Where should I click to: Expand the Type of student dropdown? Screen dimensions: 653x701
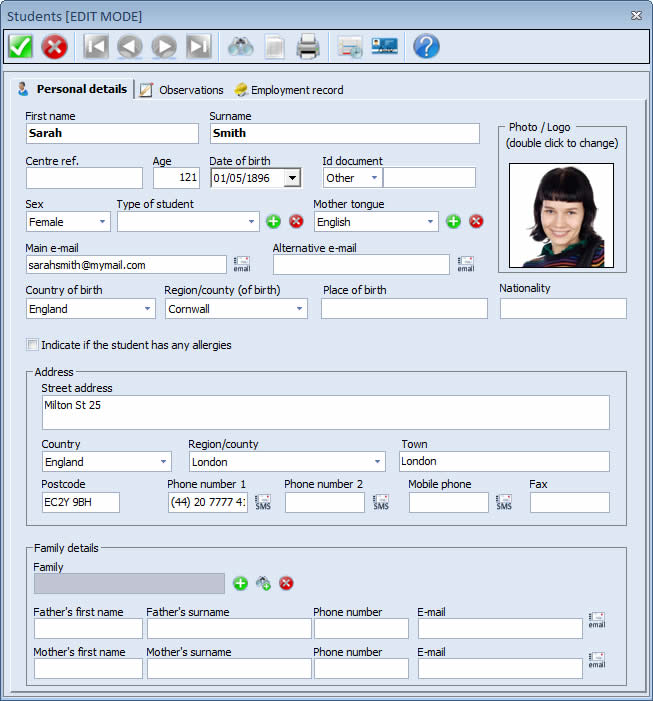251,222
